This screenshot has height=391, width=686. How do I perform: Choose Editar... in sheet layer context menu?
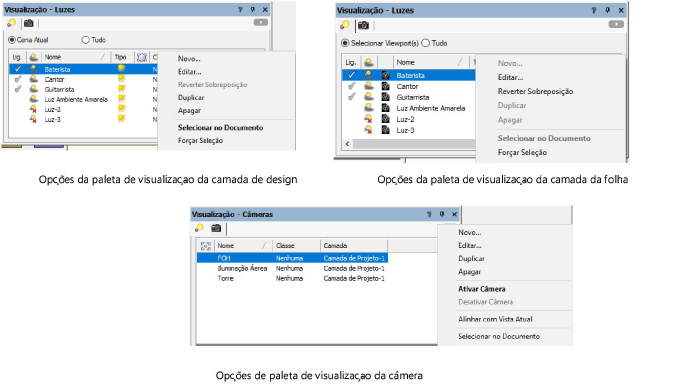point(510,77)
